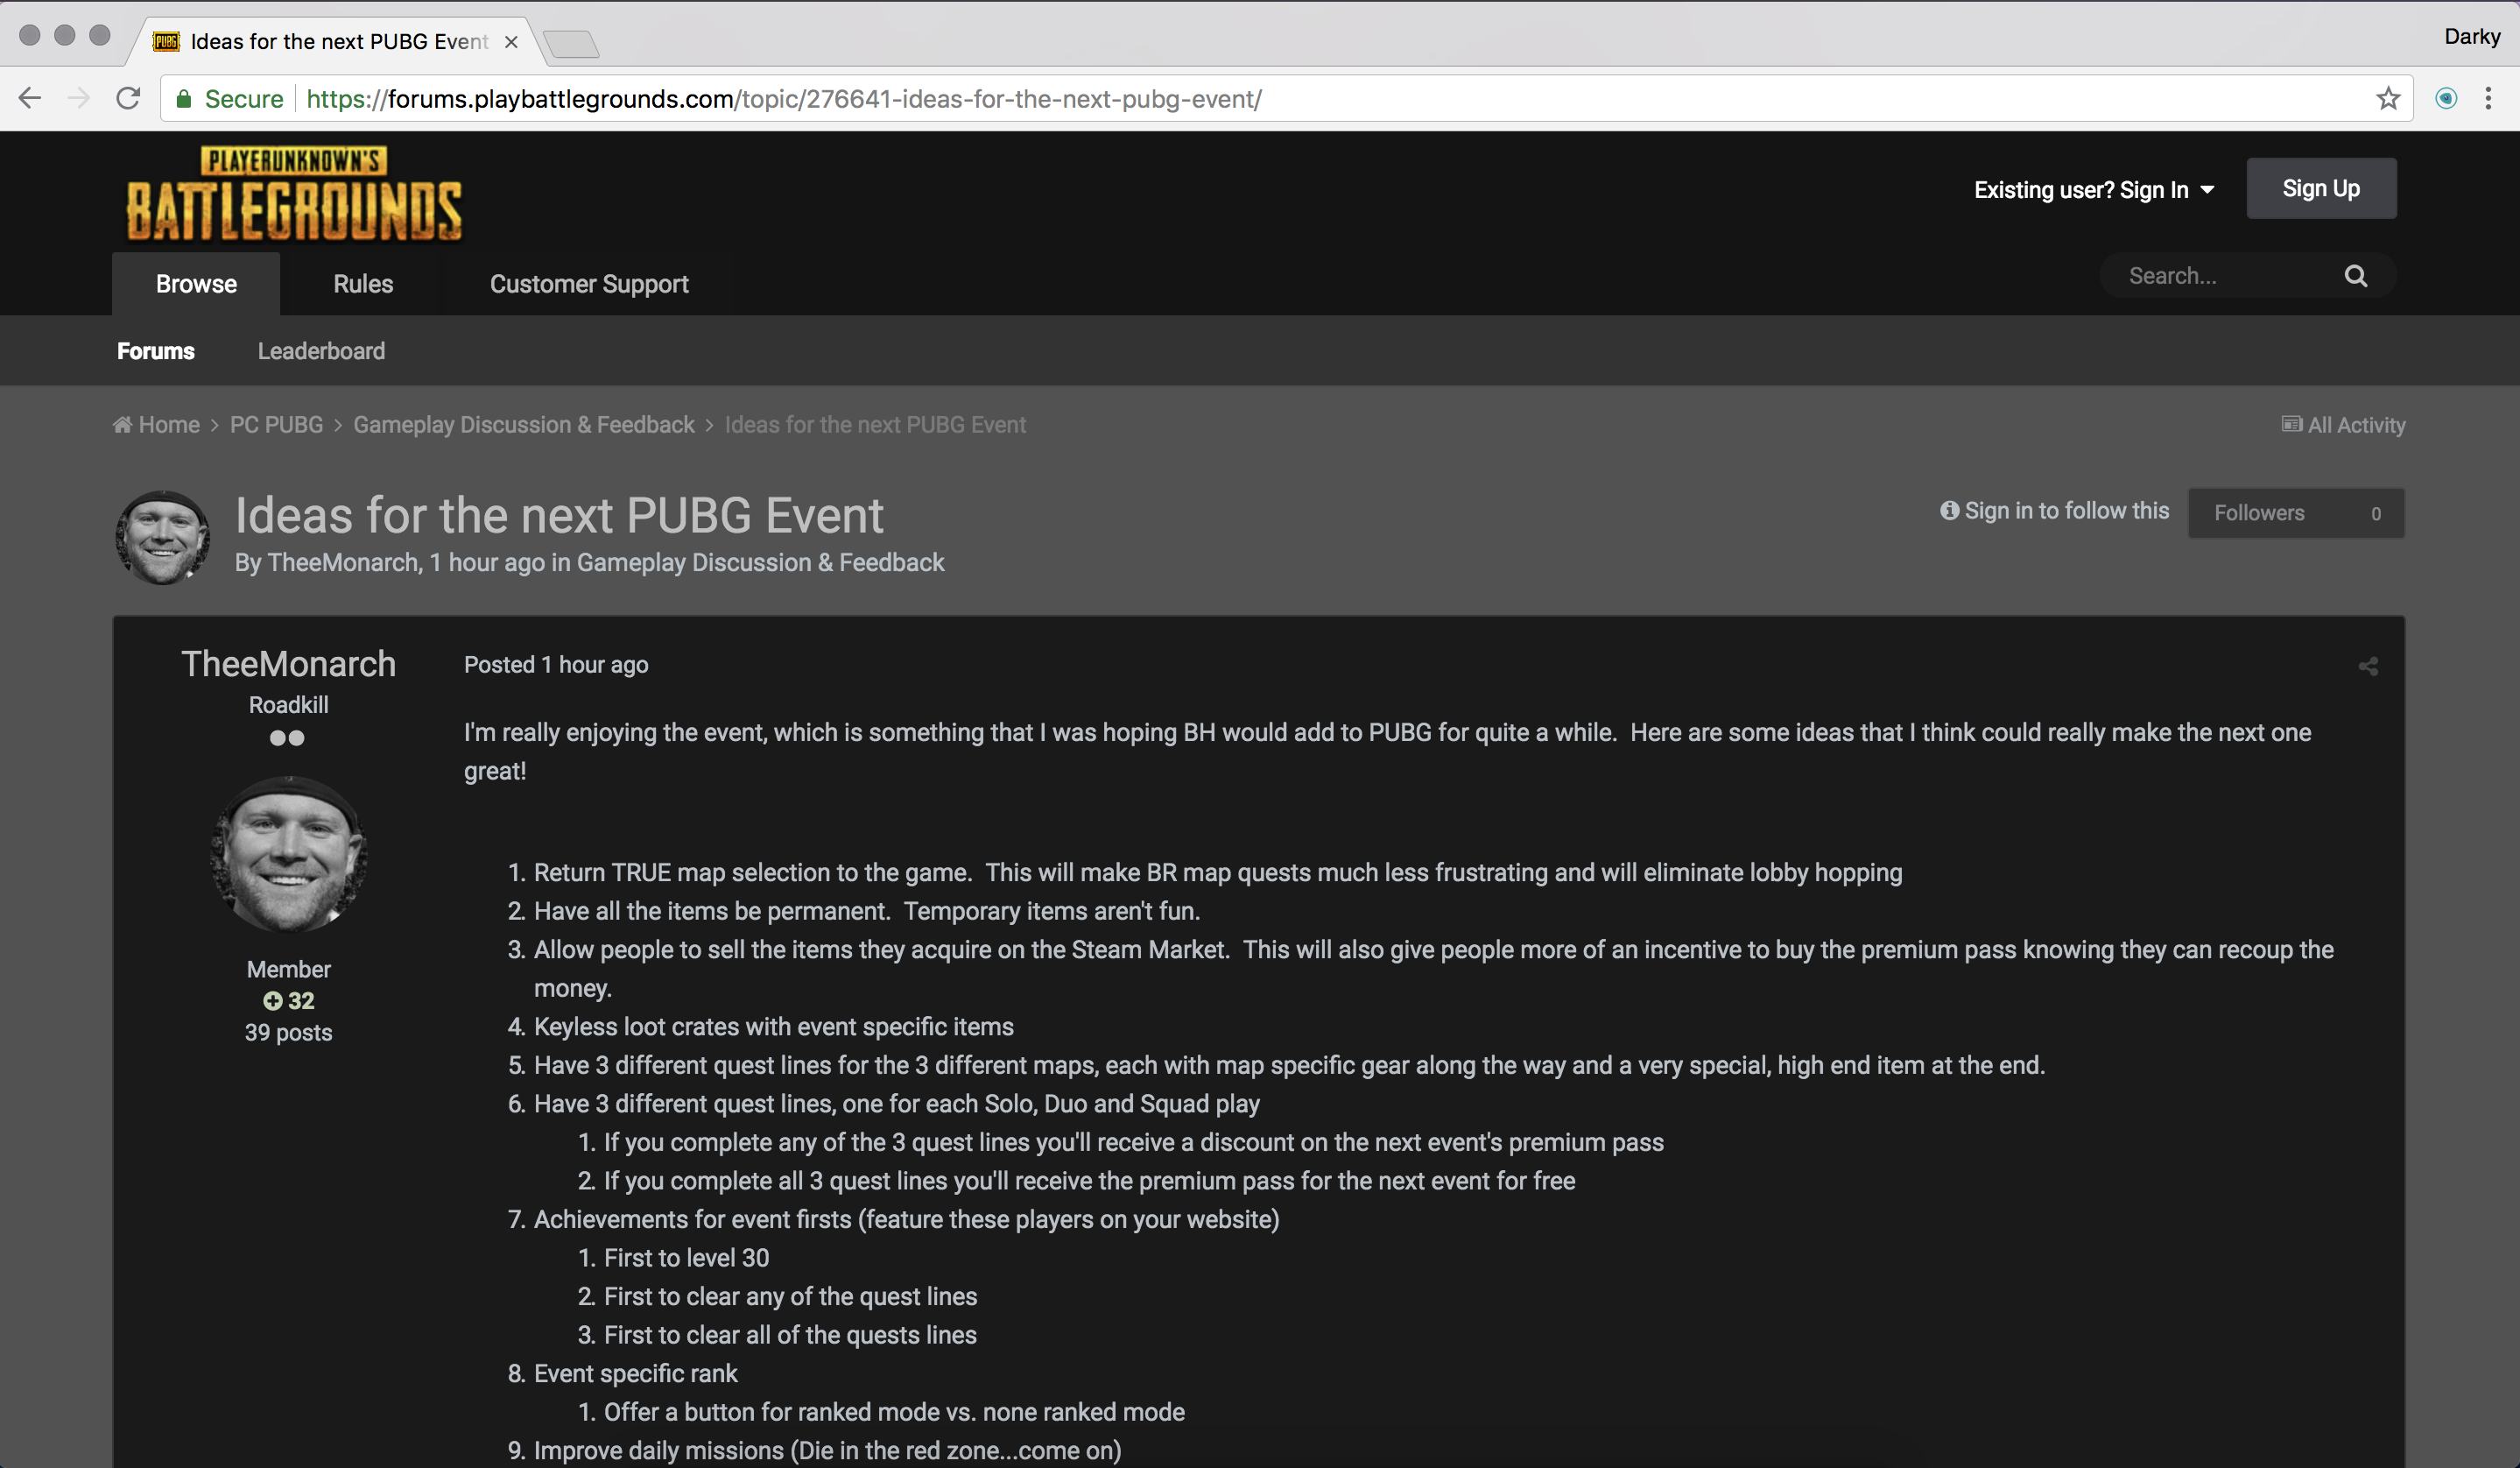Click Posted 1 hour ago timestamp
Image resolution: width=2520 pixels, height=1468 pixels.
tap(556, 665)
